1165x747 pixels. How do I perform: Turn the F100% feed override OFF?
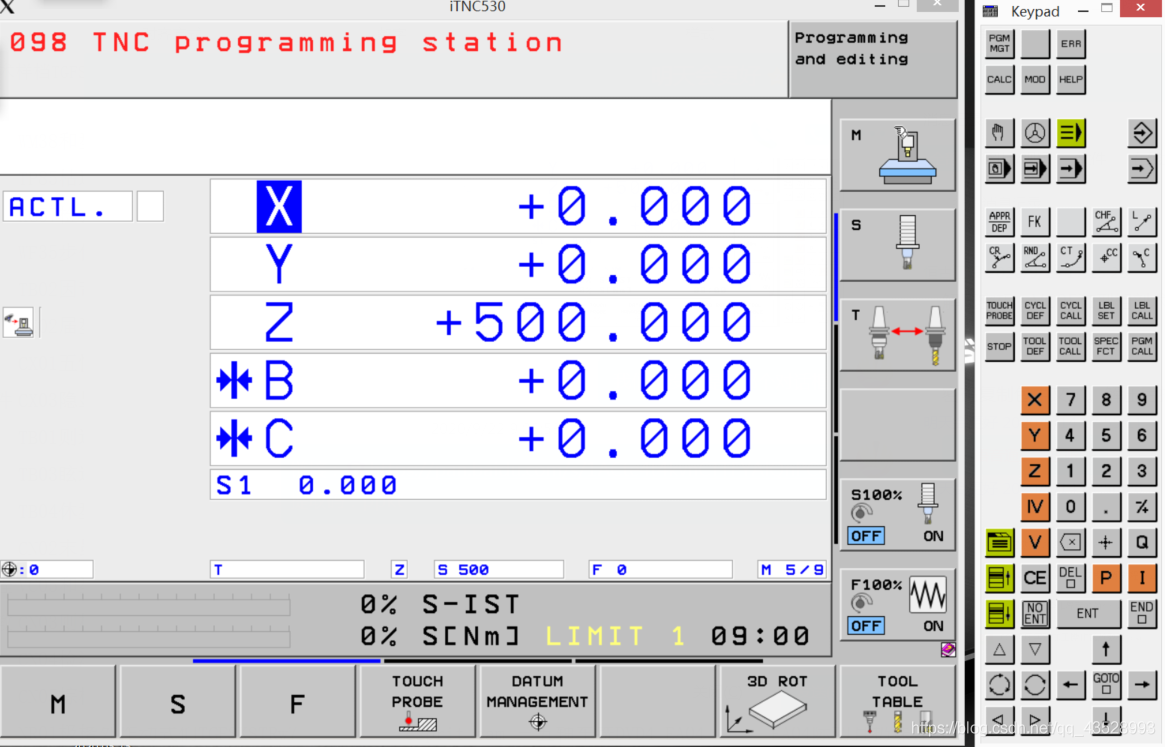866,626
